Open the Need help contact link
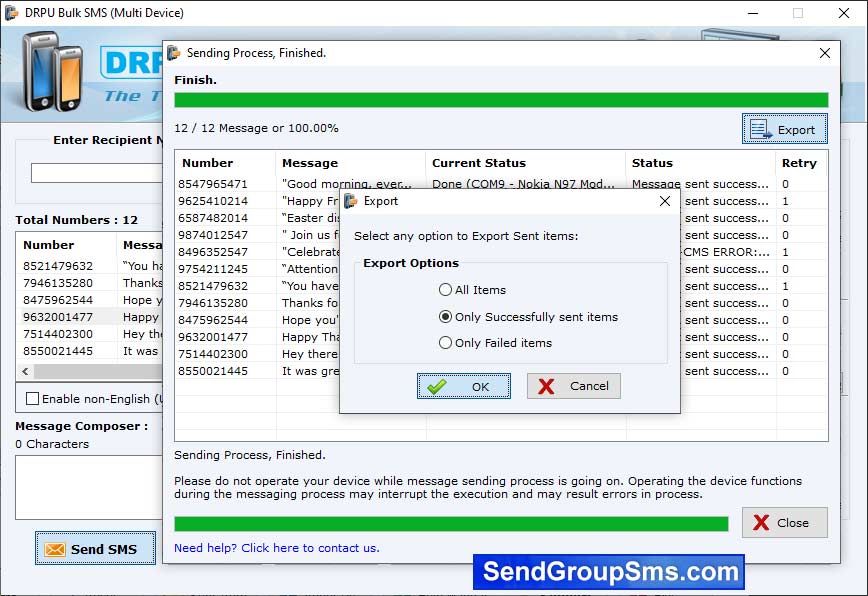 click(x=276, y=548)
